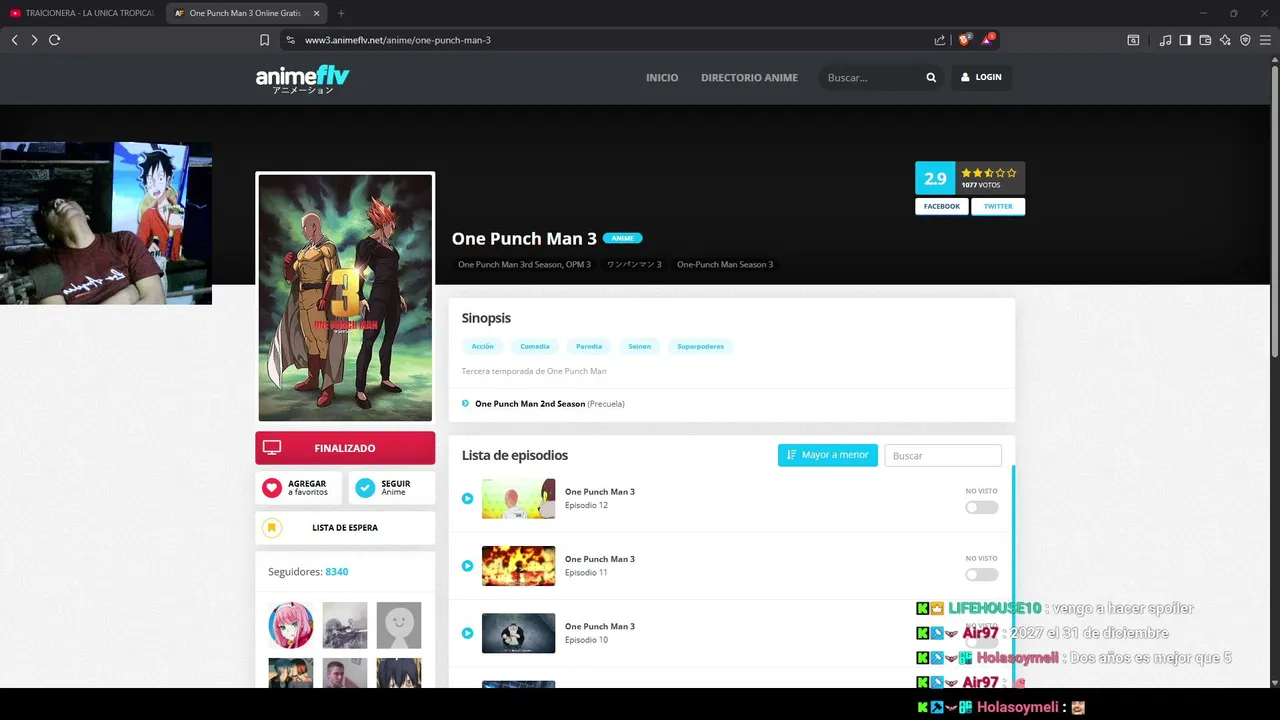Image resolution: width=1280 pixels, height=720 pixels.
Task: Open the Episodio 12 thumbnail
Action: click(x=518, y=498)
